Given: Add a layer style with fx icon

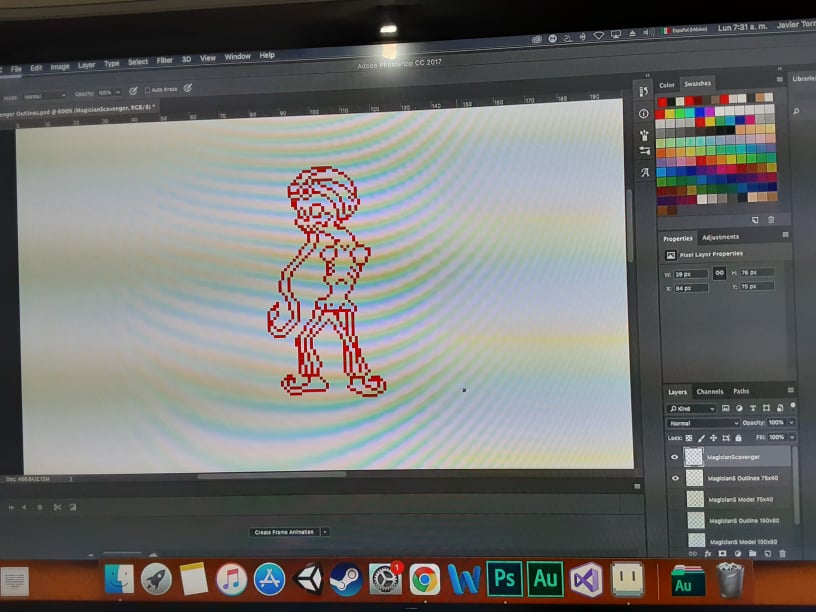Looking at the screenshot, I should pos(708,554).
